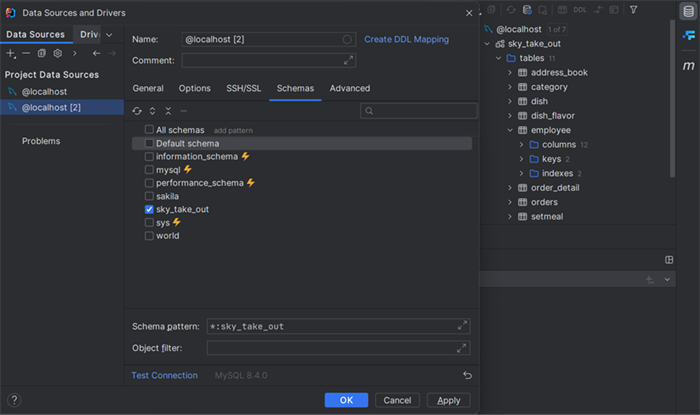Expand the indexes folder under employee
This screenshot has height=415, width=700.
pos(521,173)
